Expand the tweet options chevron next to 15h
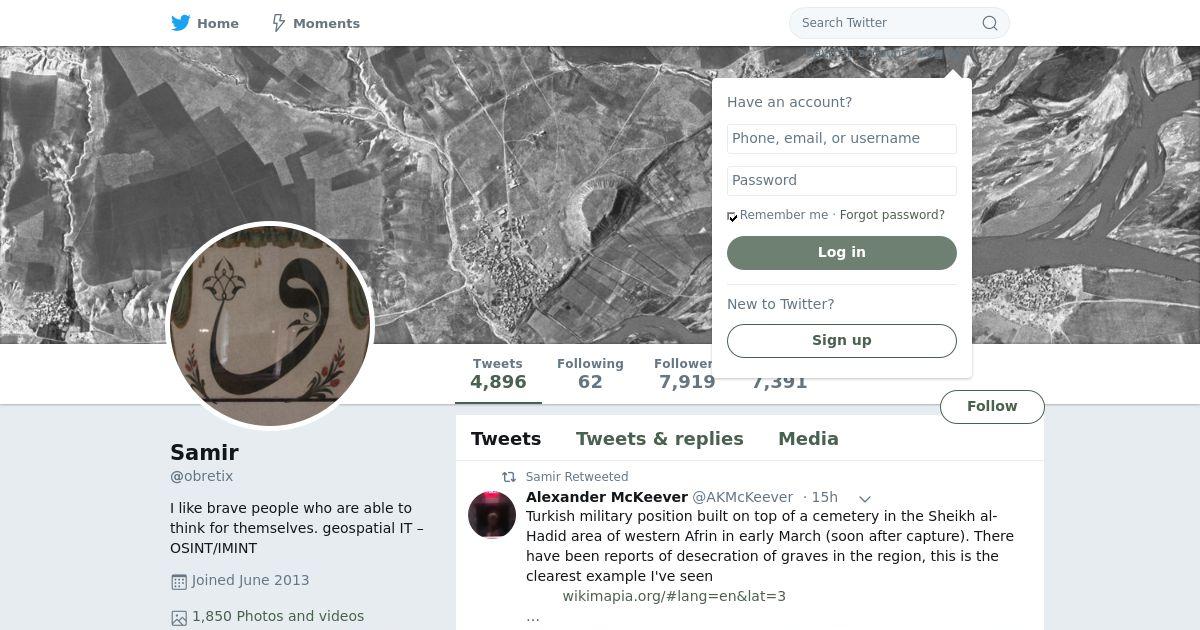The height and width of the screenshot is (630, 1200). pyautogui.click(x=865, y=498)
